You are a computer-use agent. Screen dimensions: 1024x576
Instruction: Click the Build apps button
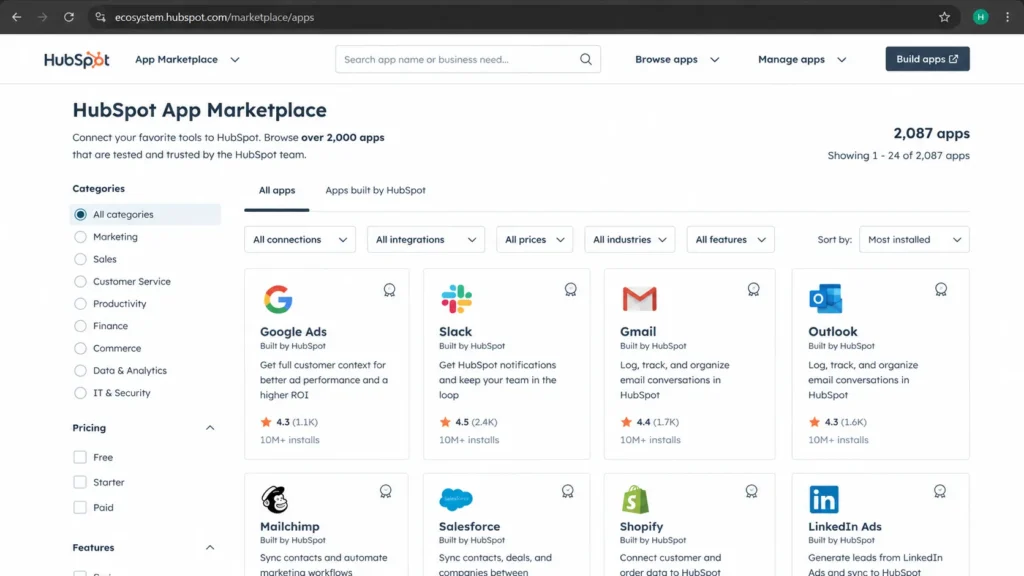tap(927, 59)
